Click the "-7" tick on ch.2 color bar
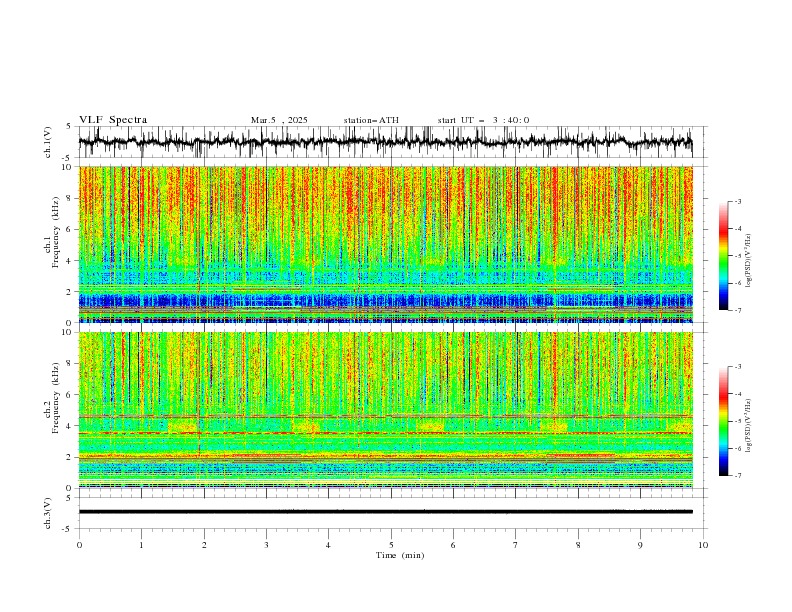 pos(737,475)
